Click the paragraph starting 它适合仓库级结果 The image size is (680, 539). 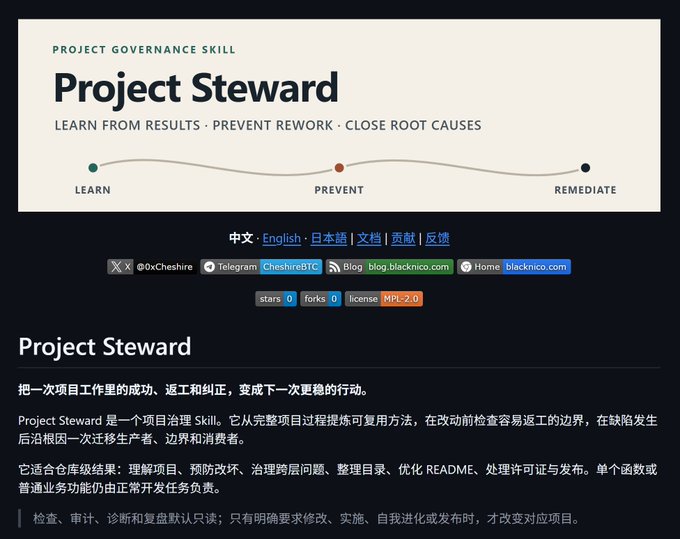pyautogui.click(x=338, y=479)
